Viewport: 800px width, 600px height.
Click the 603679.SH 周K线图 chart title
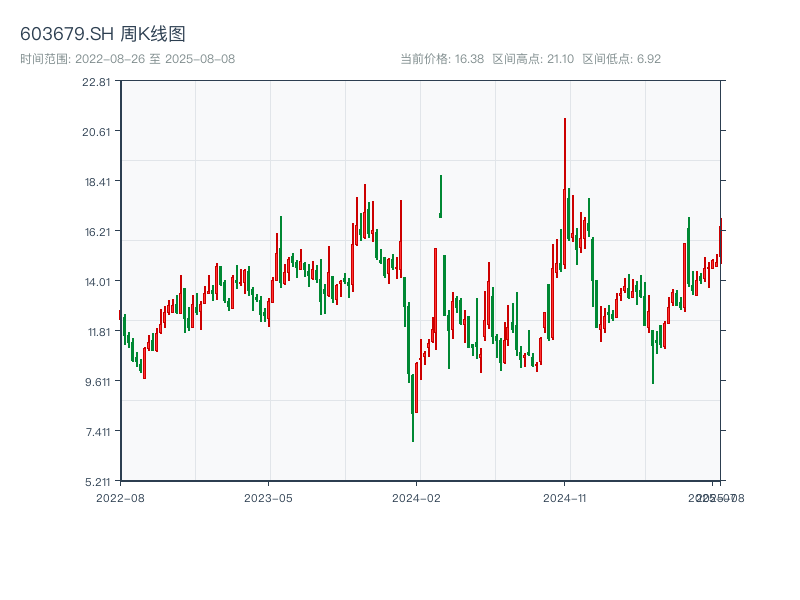coord(103,34)
